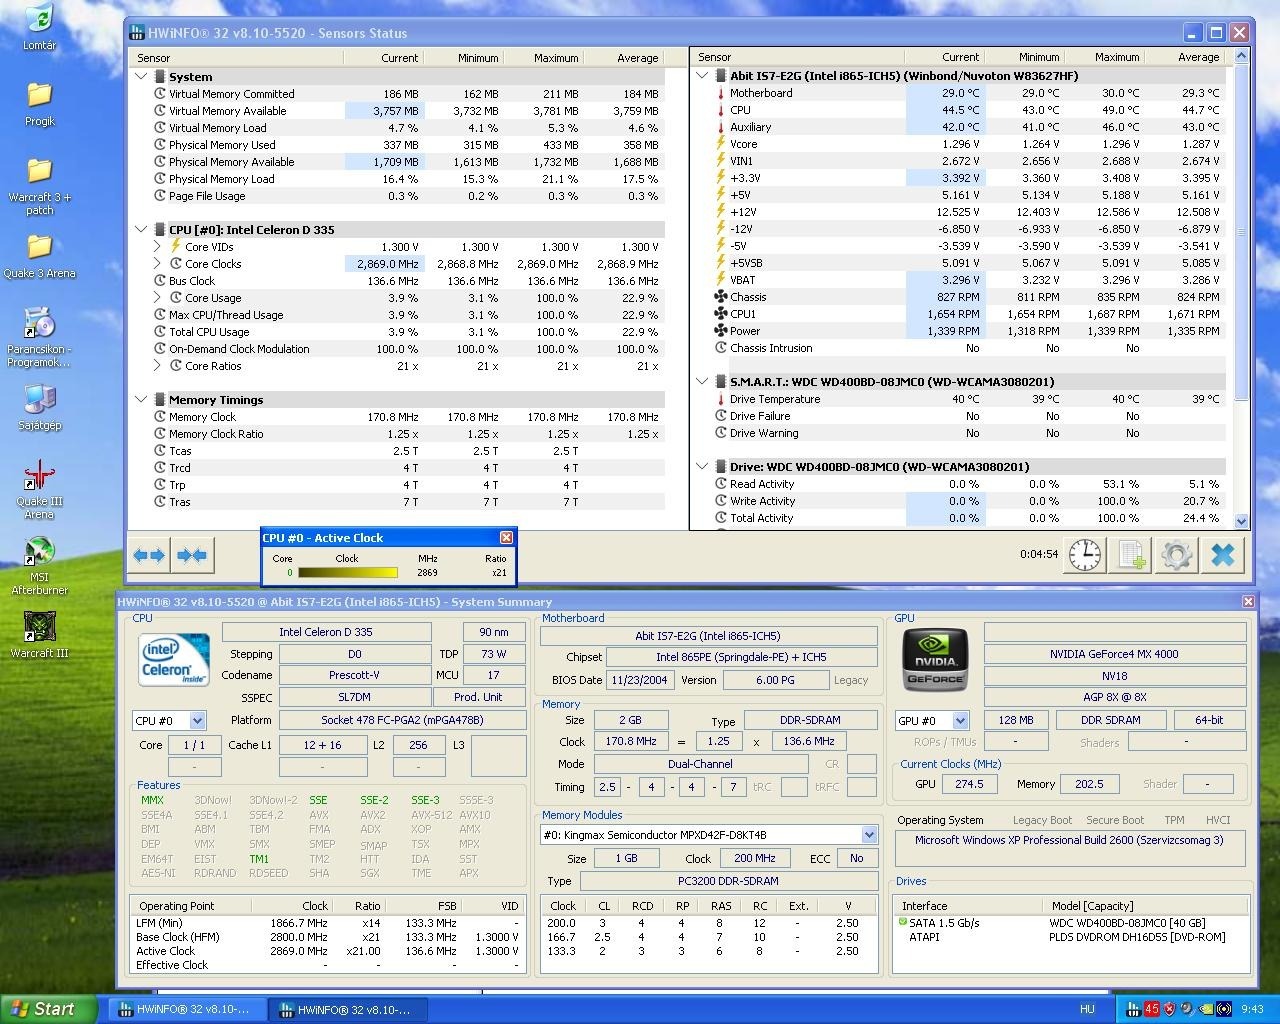Expand the Core Clocks row
Image resolution: width=1280 pixels, height=1024 pixels.
tap(158, 263)
